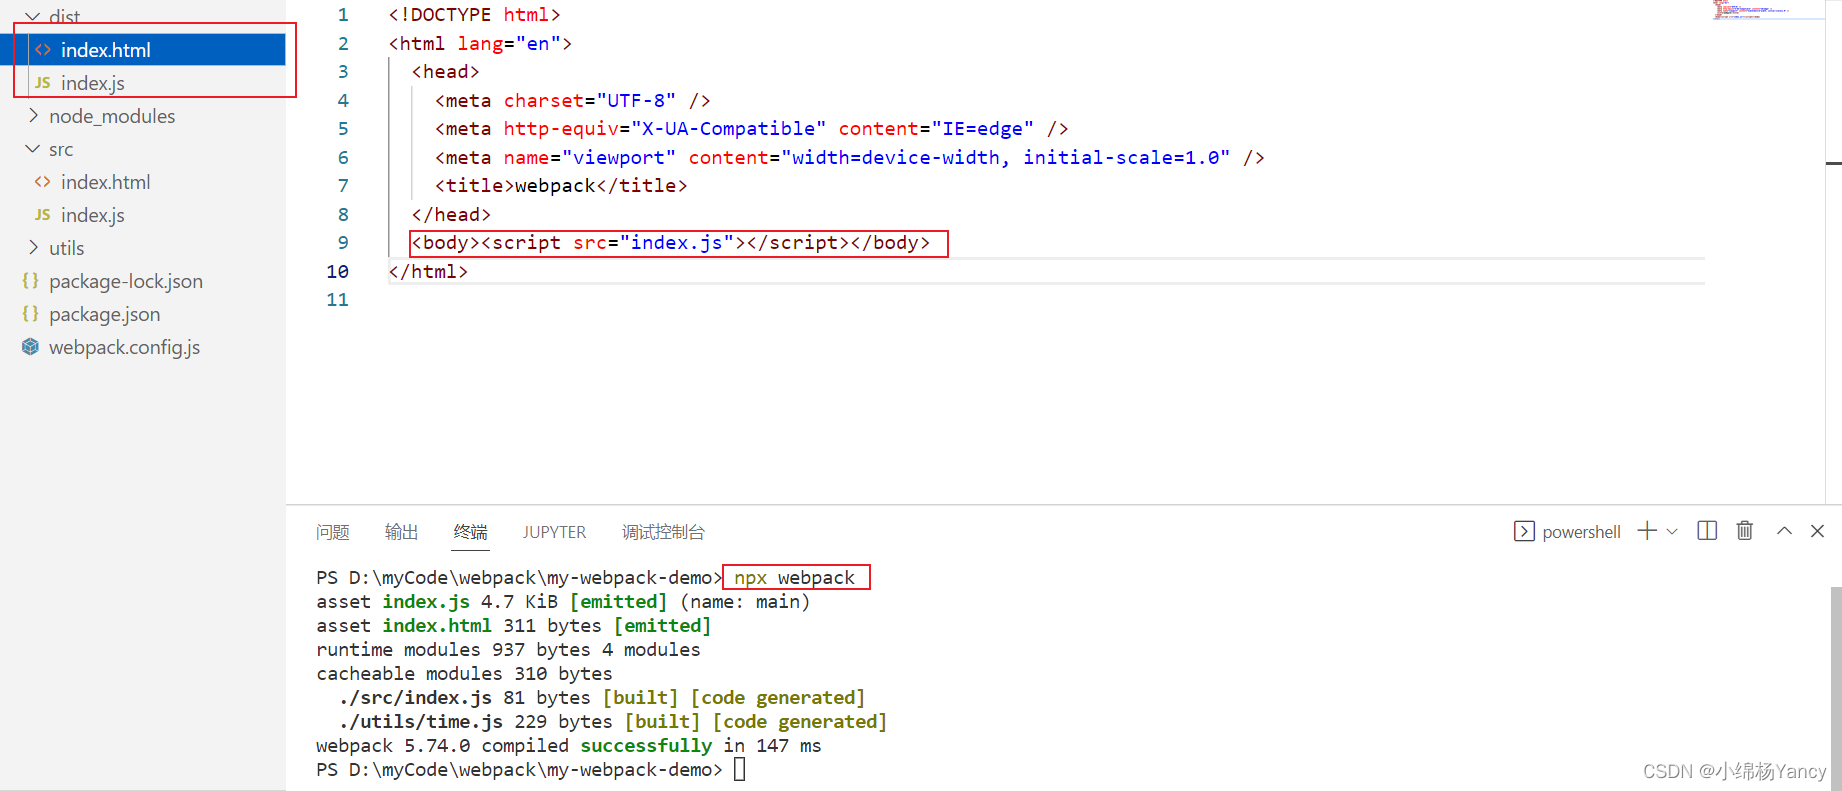This screenshot has width=1842, height=791.
Task: Click 'asset index.js 4.7 KiB' output line
Action: [x=563, y=602]
